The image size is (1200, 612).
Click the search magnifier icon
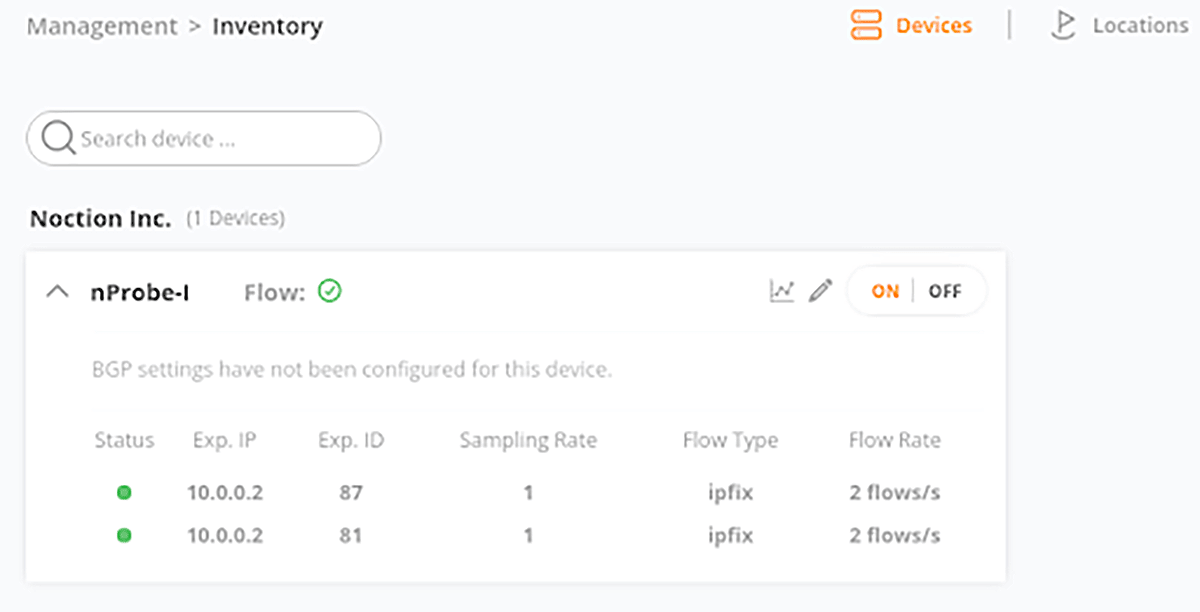(59, 138)
